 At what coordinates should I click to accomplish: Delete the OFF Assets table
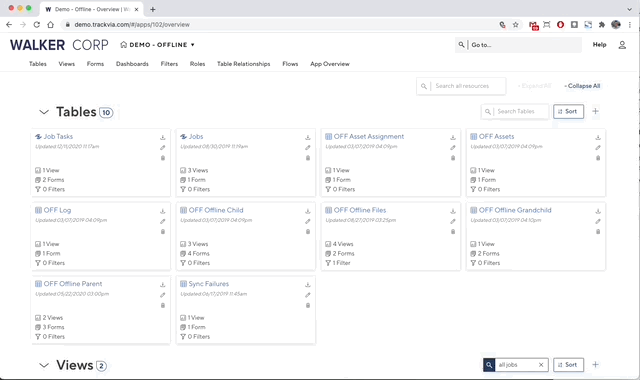598,158
